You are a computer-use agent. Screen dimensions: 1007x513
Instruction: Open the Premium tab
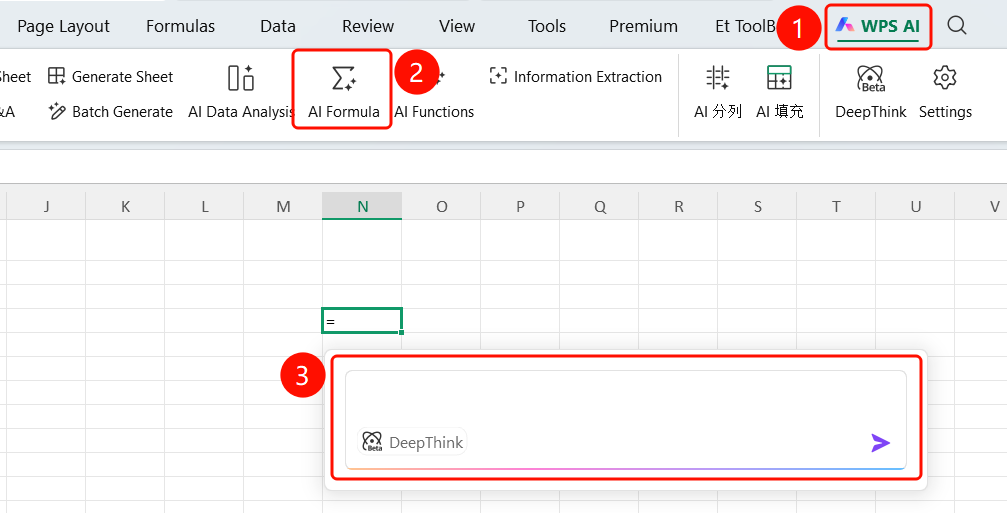(644, 26)
